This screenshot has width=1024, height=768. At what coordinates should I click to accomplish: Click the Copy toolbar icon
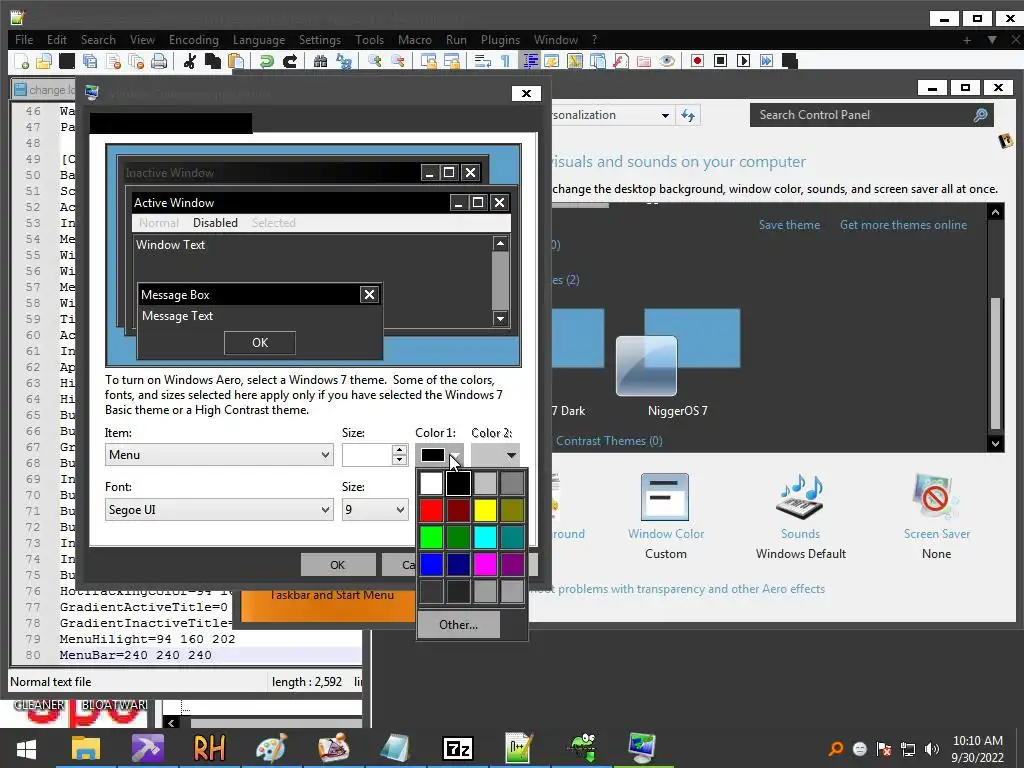[x=213, y=61]
